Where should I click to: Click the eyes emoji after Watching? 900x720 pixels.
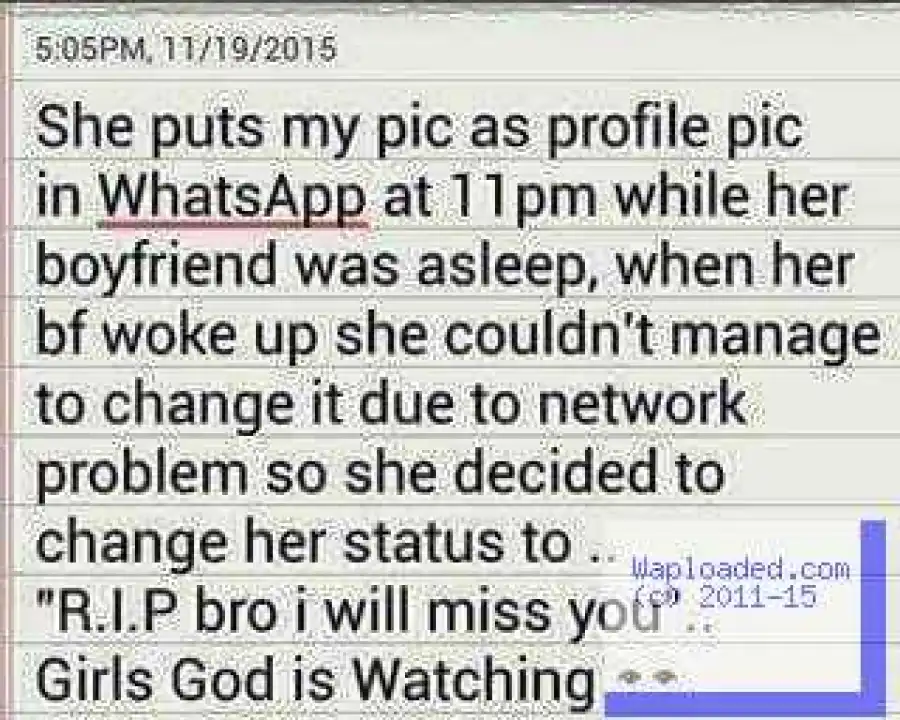[649, 678]
